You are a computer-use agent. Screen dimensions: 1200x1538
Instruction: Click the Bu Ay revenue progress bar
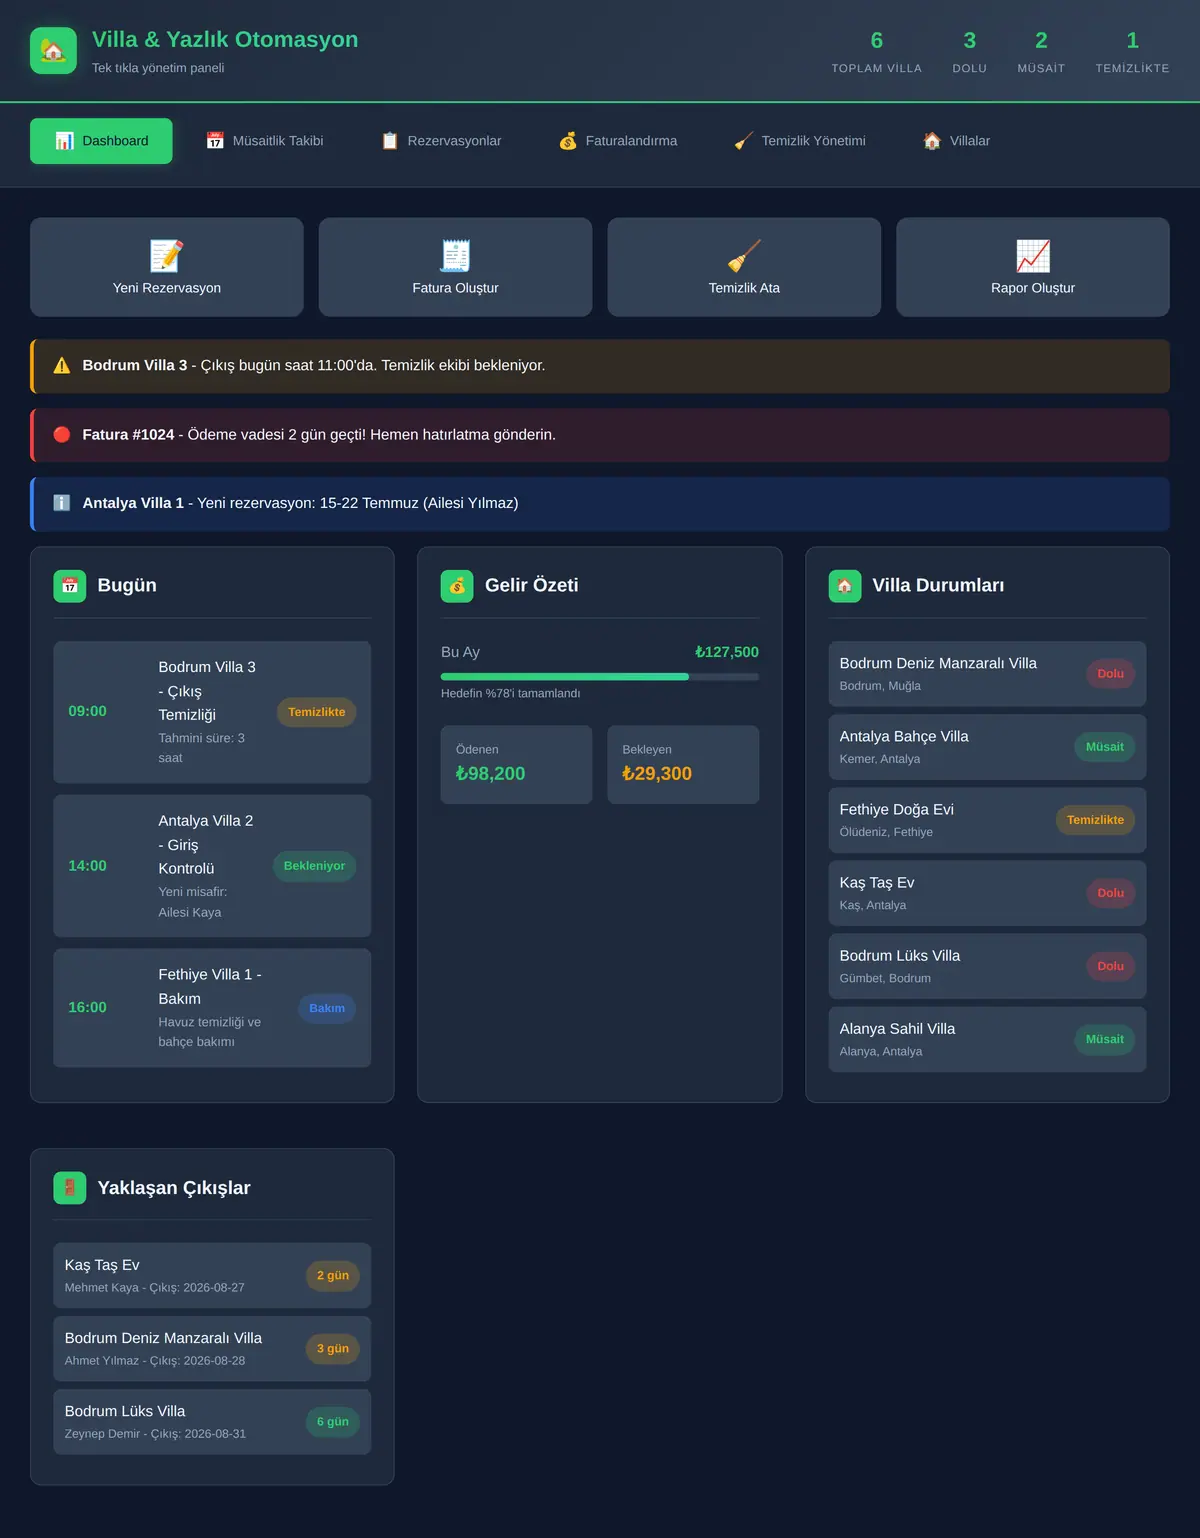coord(600,677)
